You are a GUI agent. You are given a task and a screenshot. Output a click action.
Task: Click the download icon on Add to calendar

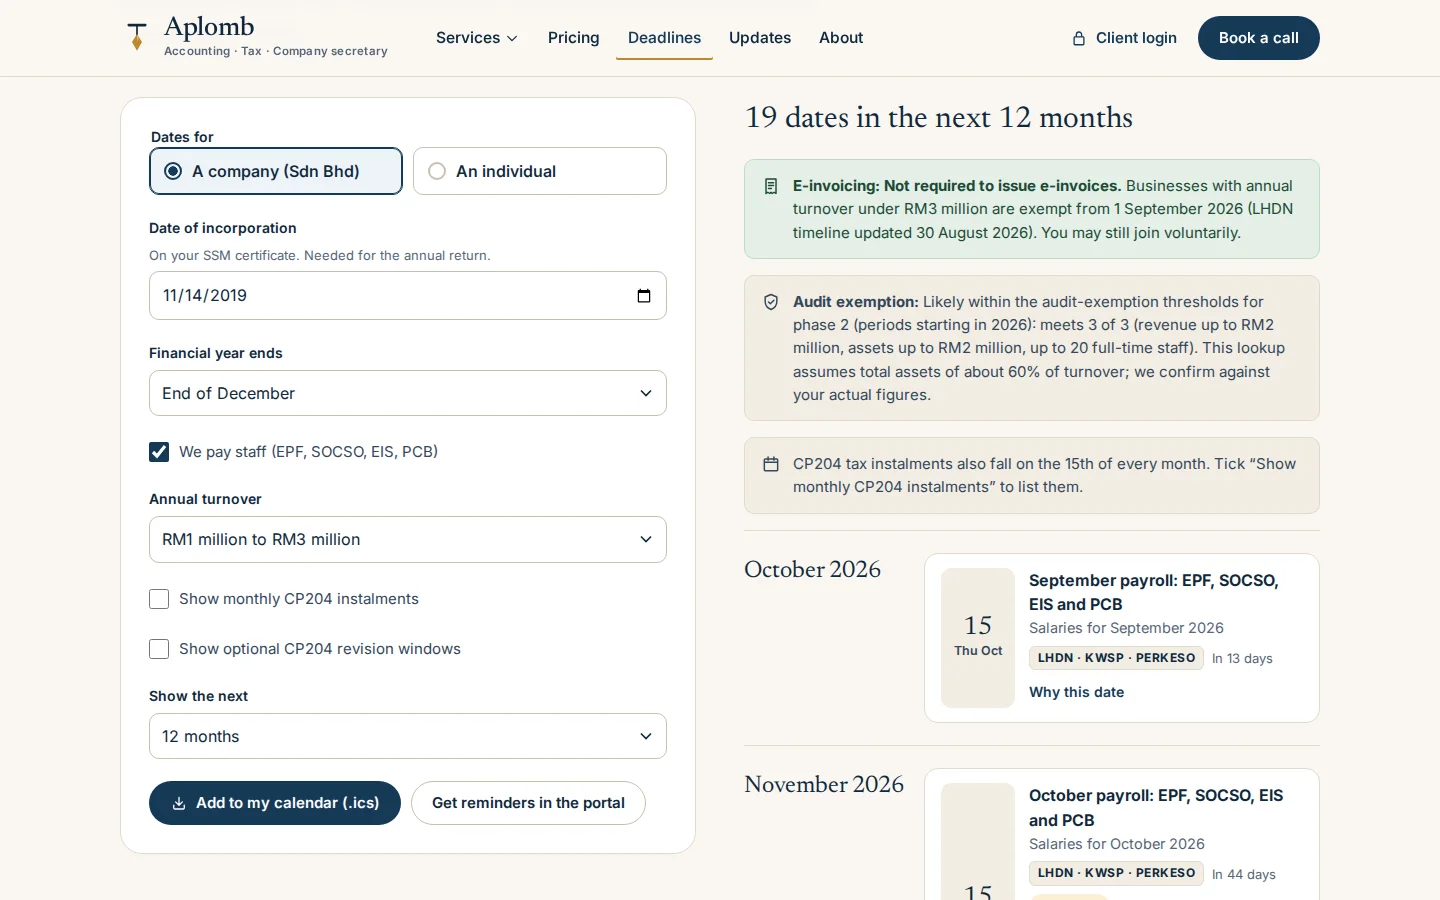[179, 803]
